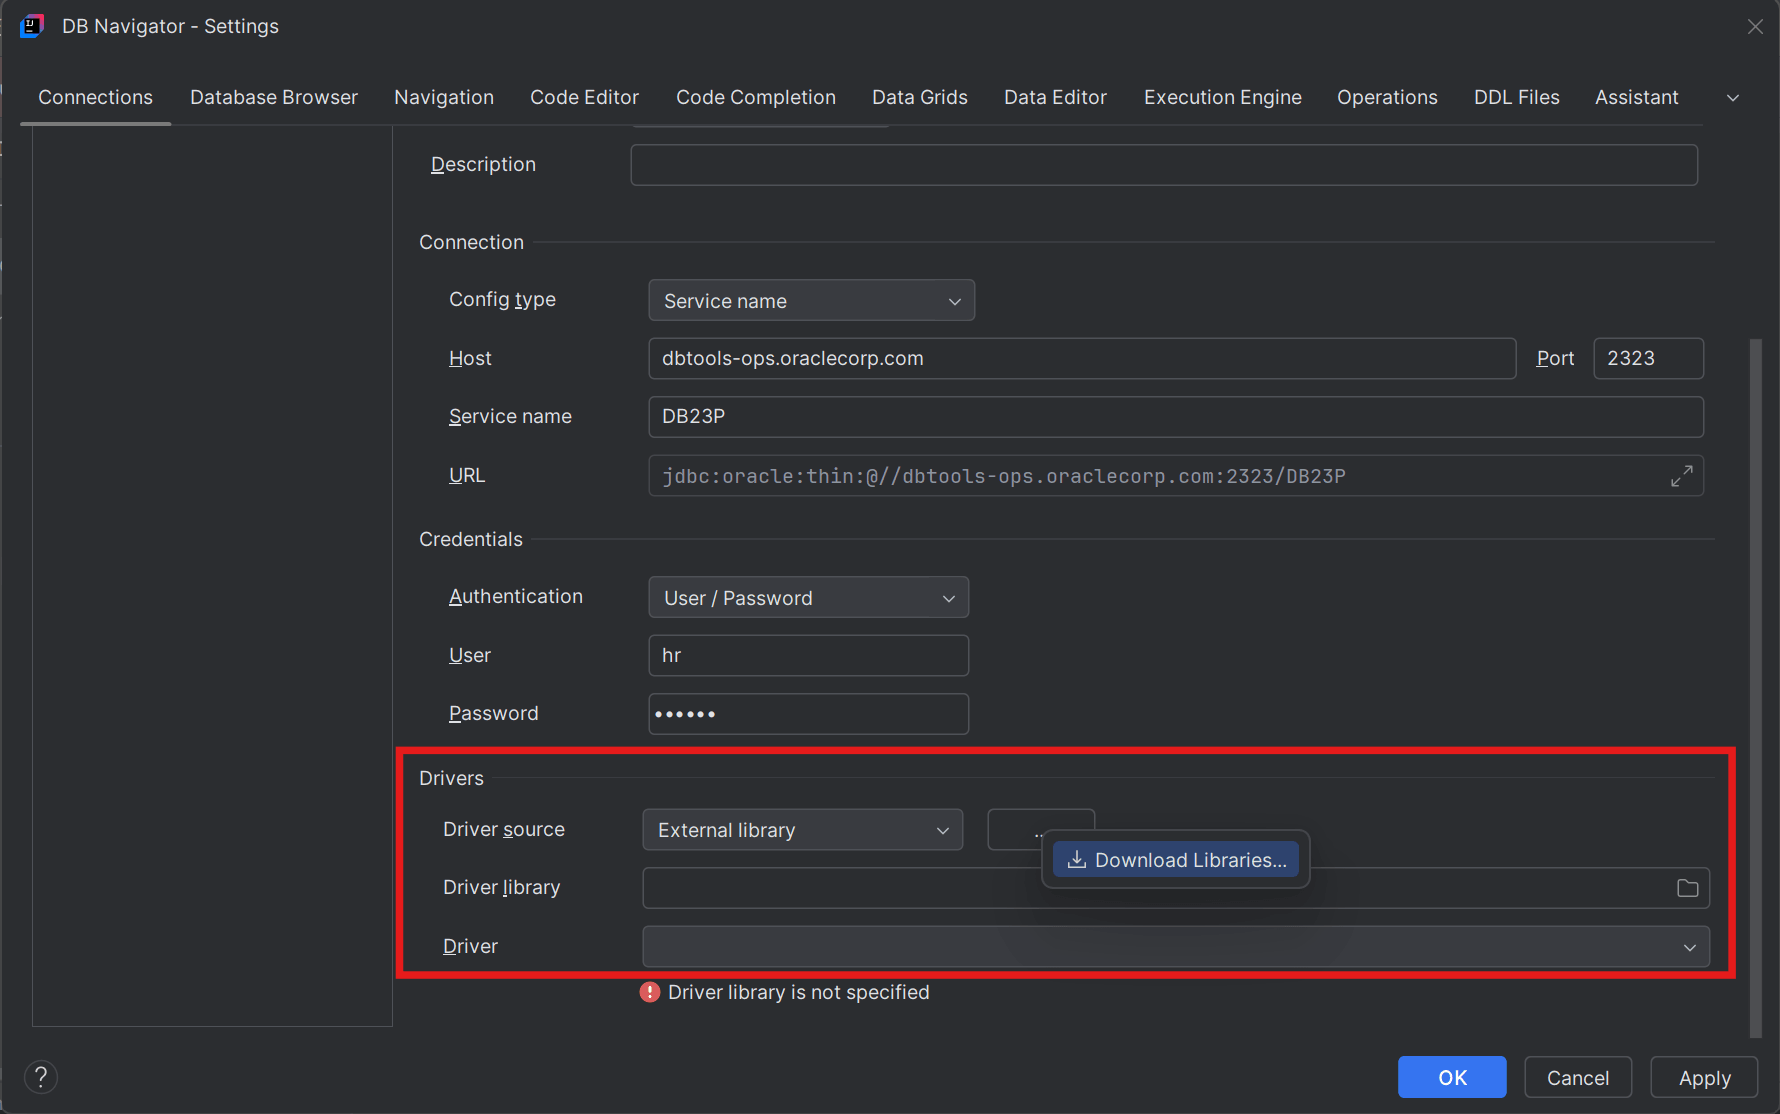Open the Config type dropdown

pyautogui.click(x=811, y=300)
